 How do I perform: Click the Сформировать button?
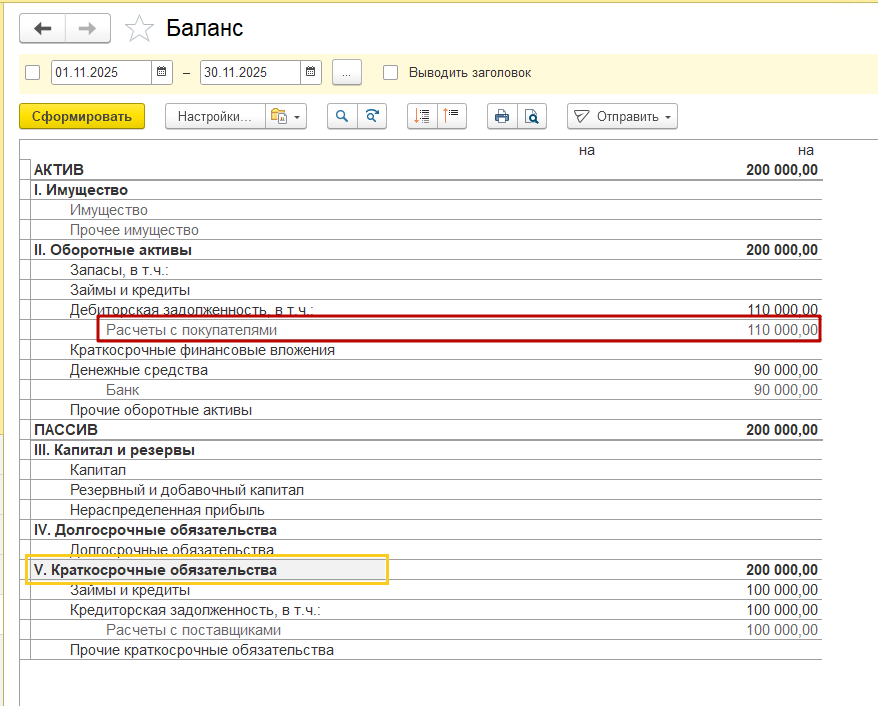82,116
